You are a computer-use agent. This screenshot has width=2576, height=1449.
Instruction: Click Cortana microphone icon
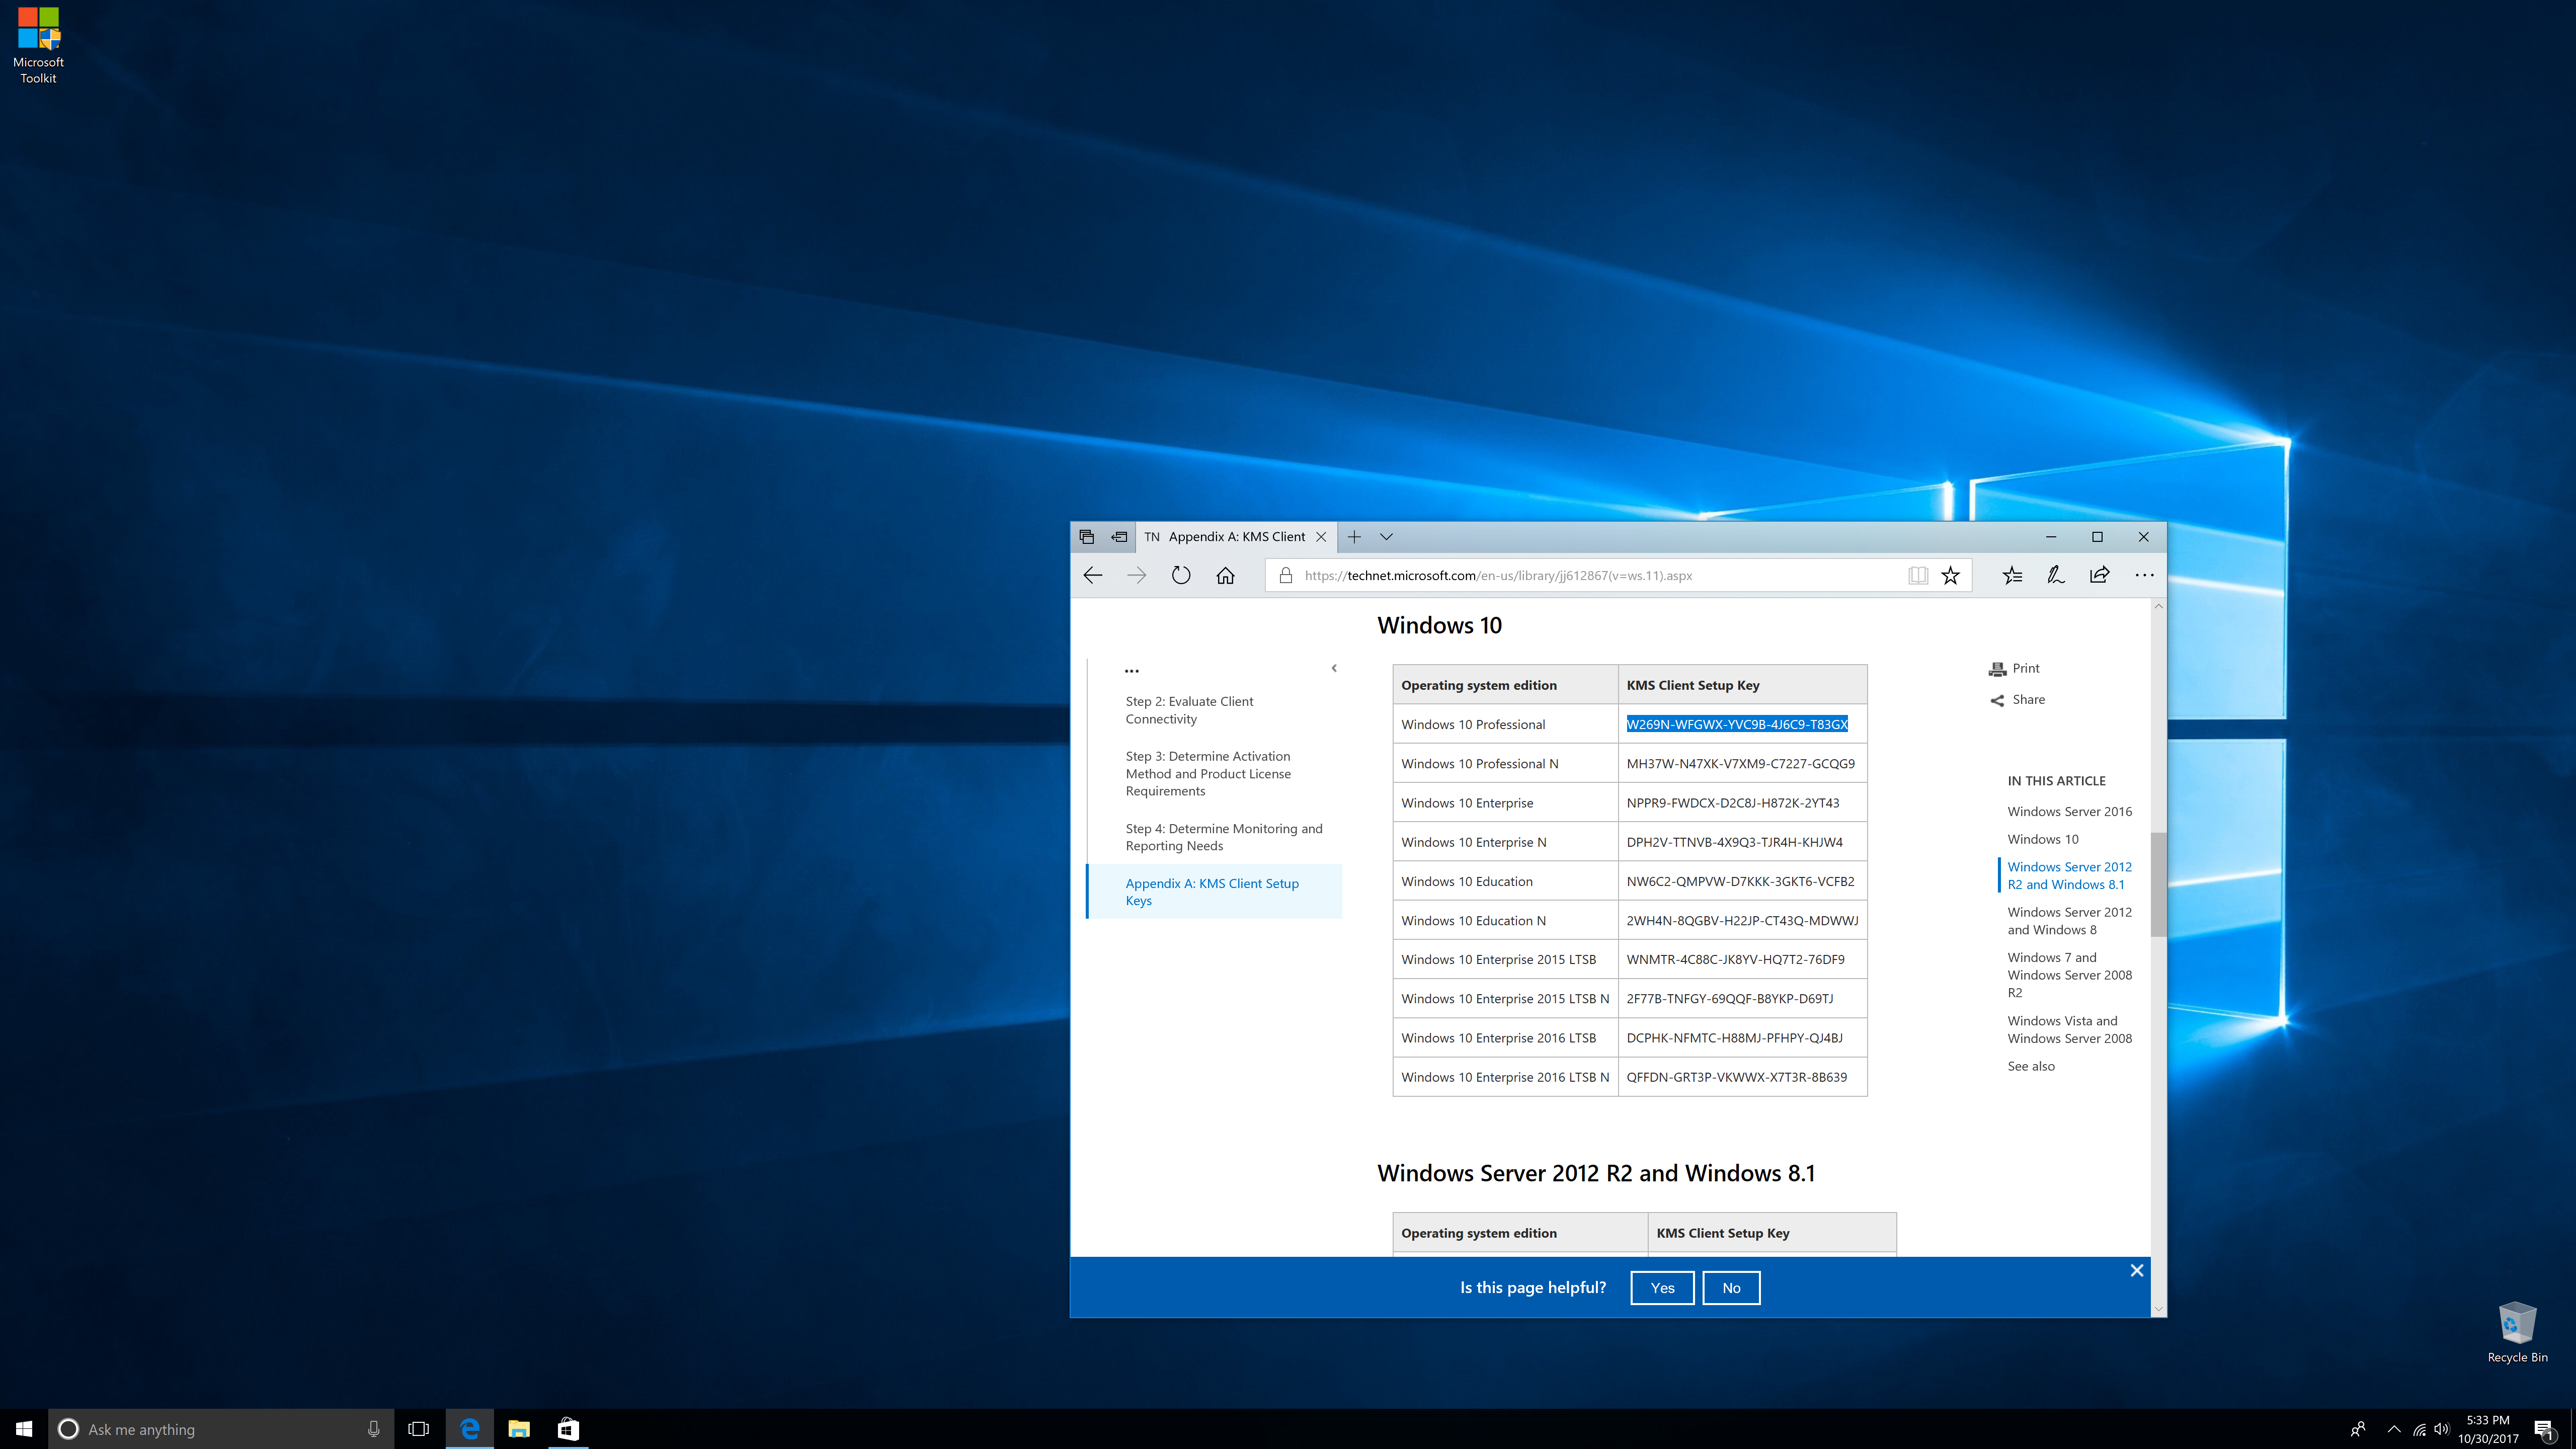373,1429
